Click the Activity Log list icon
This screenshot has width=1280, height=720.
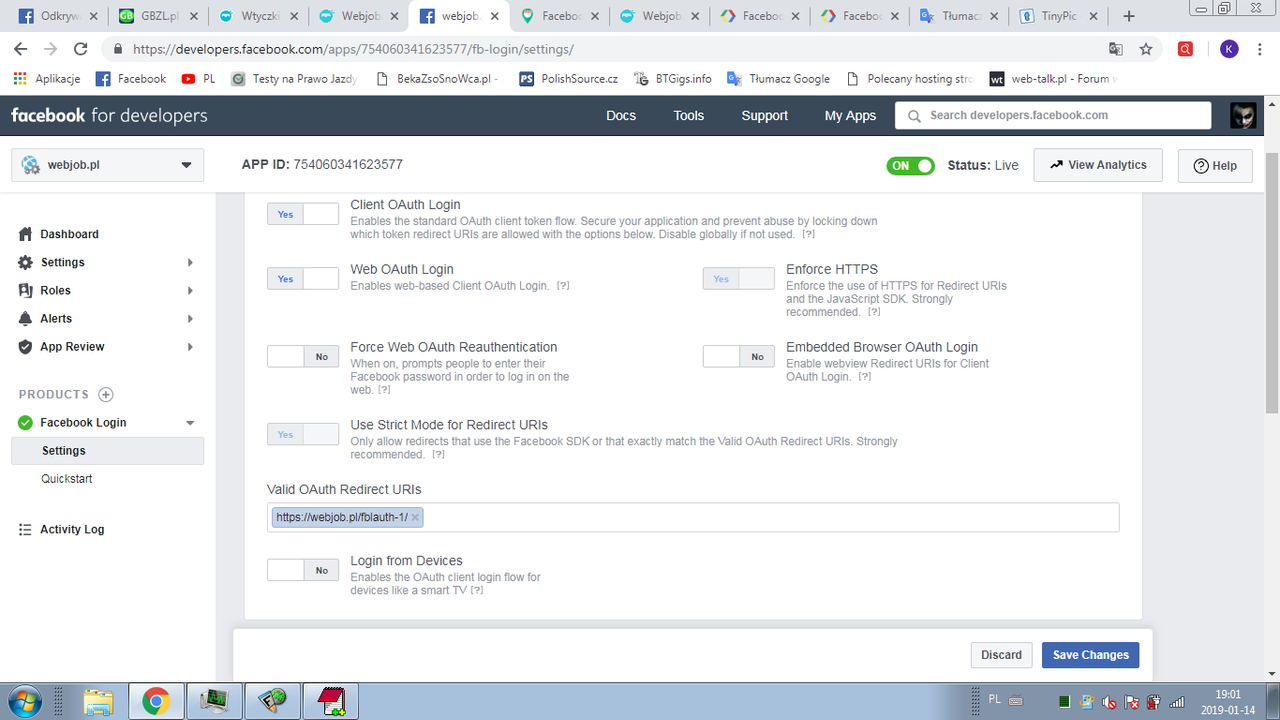click(x=25, y=529)
